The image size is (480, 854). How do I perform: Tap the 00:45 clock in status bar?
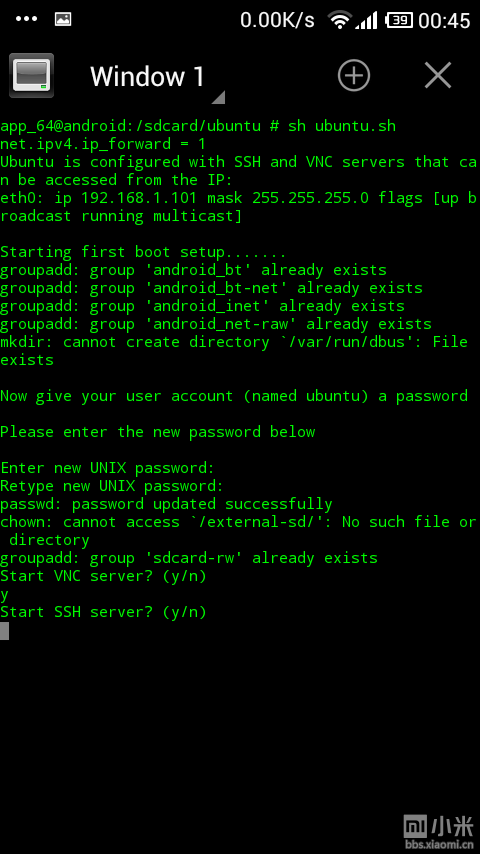tap(444, 21)
